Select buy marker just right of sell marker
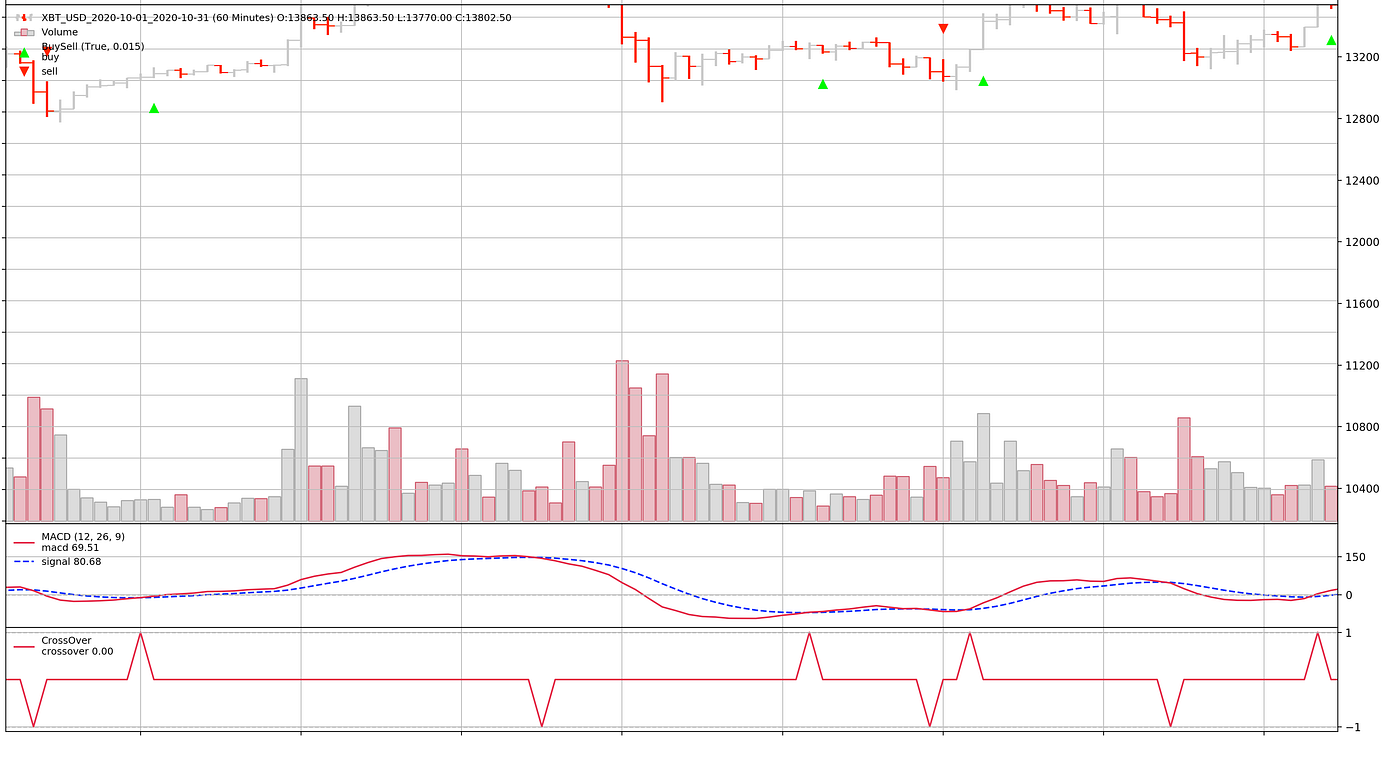This screenshot has width=1400, height=767. [983, 81]
